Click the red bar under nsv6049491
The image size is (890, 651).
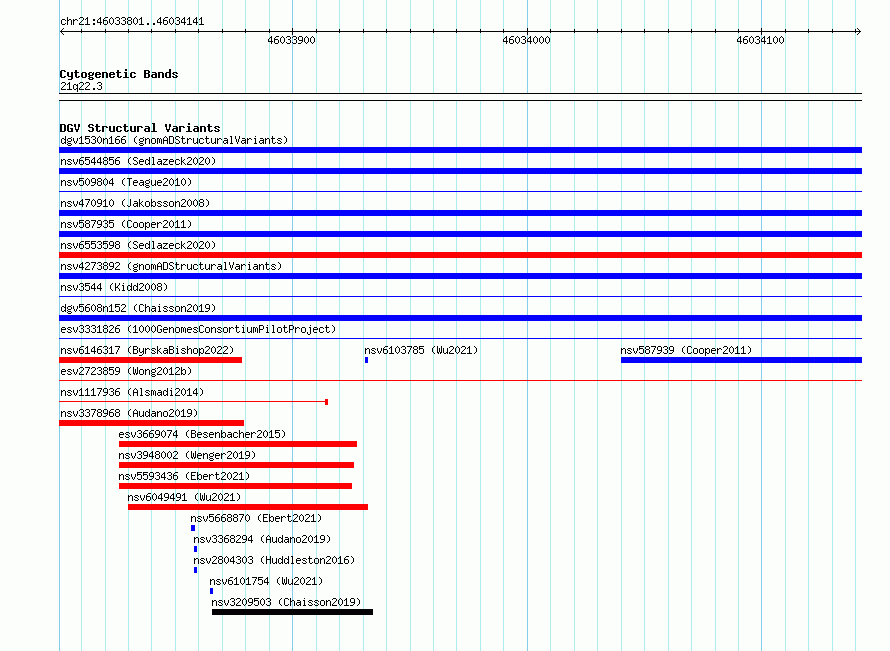[248, 507]
